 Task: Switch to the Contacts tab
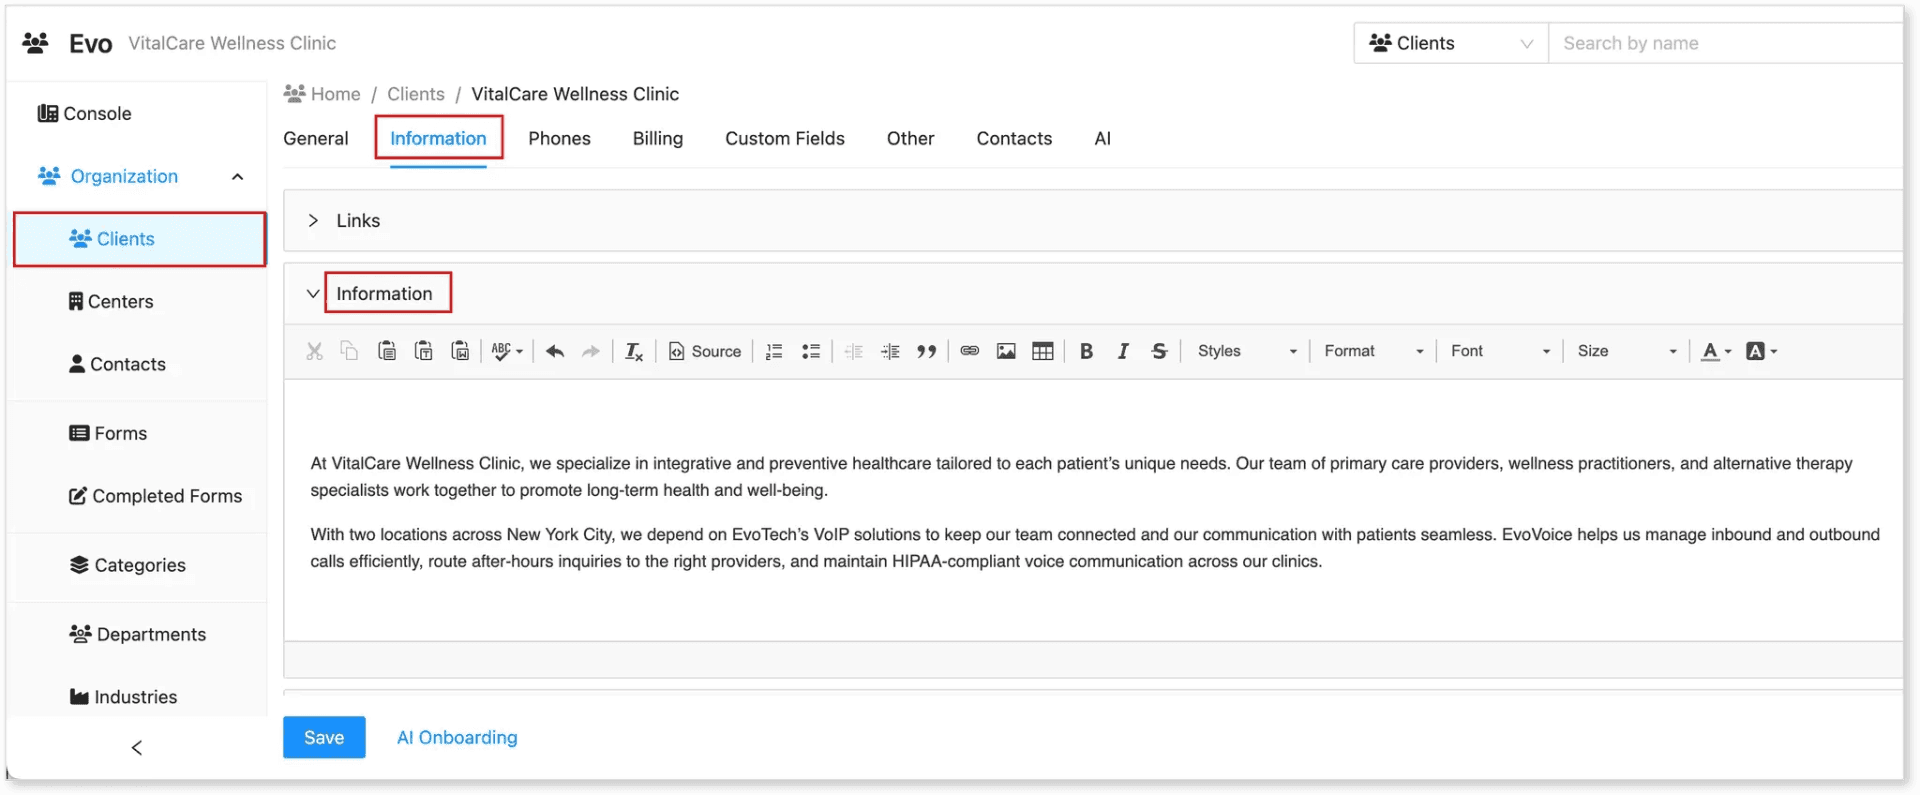(1014, 138)
